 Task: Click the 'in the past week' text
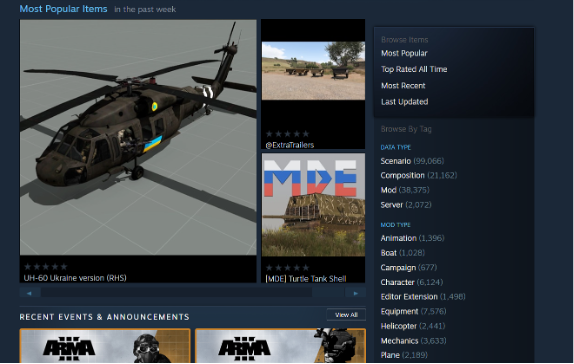(145, 10)
